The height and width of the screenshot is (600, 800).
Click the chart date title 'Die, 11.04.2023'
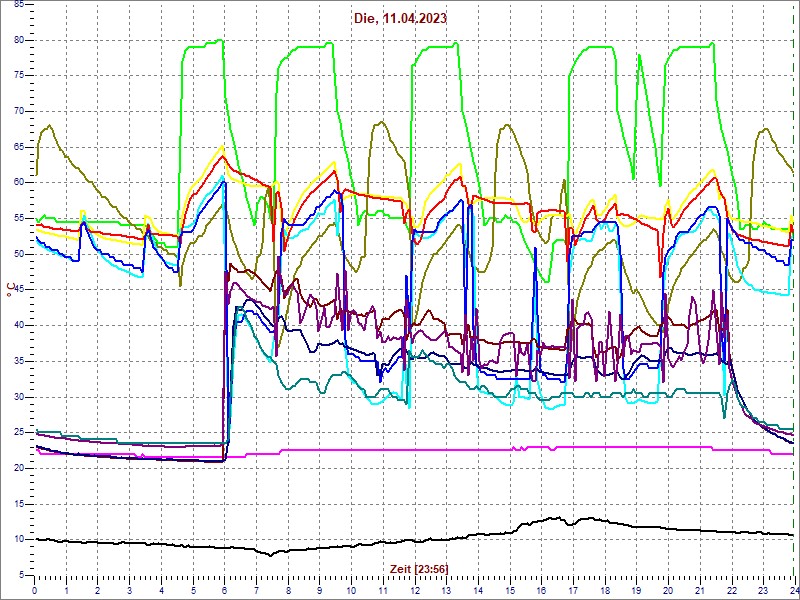pos(400,18)
